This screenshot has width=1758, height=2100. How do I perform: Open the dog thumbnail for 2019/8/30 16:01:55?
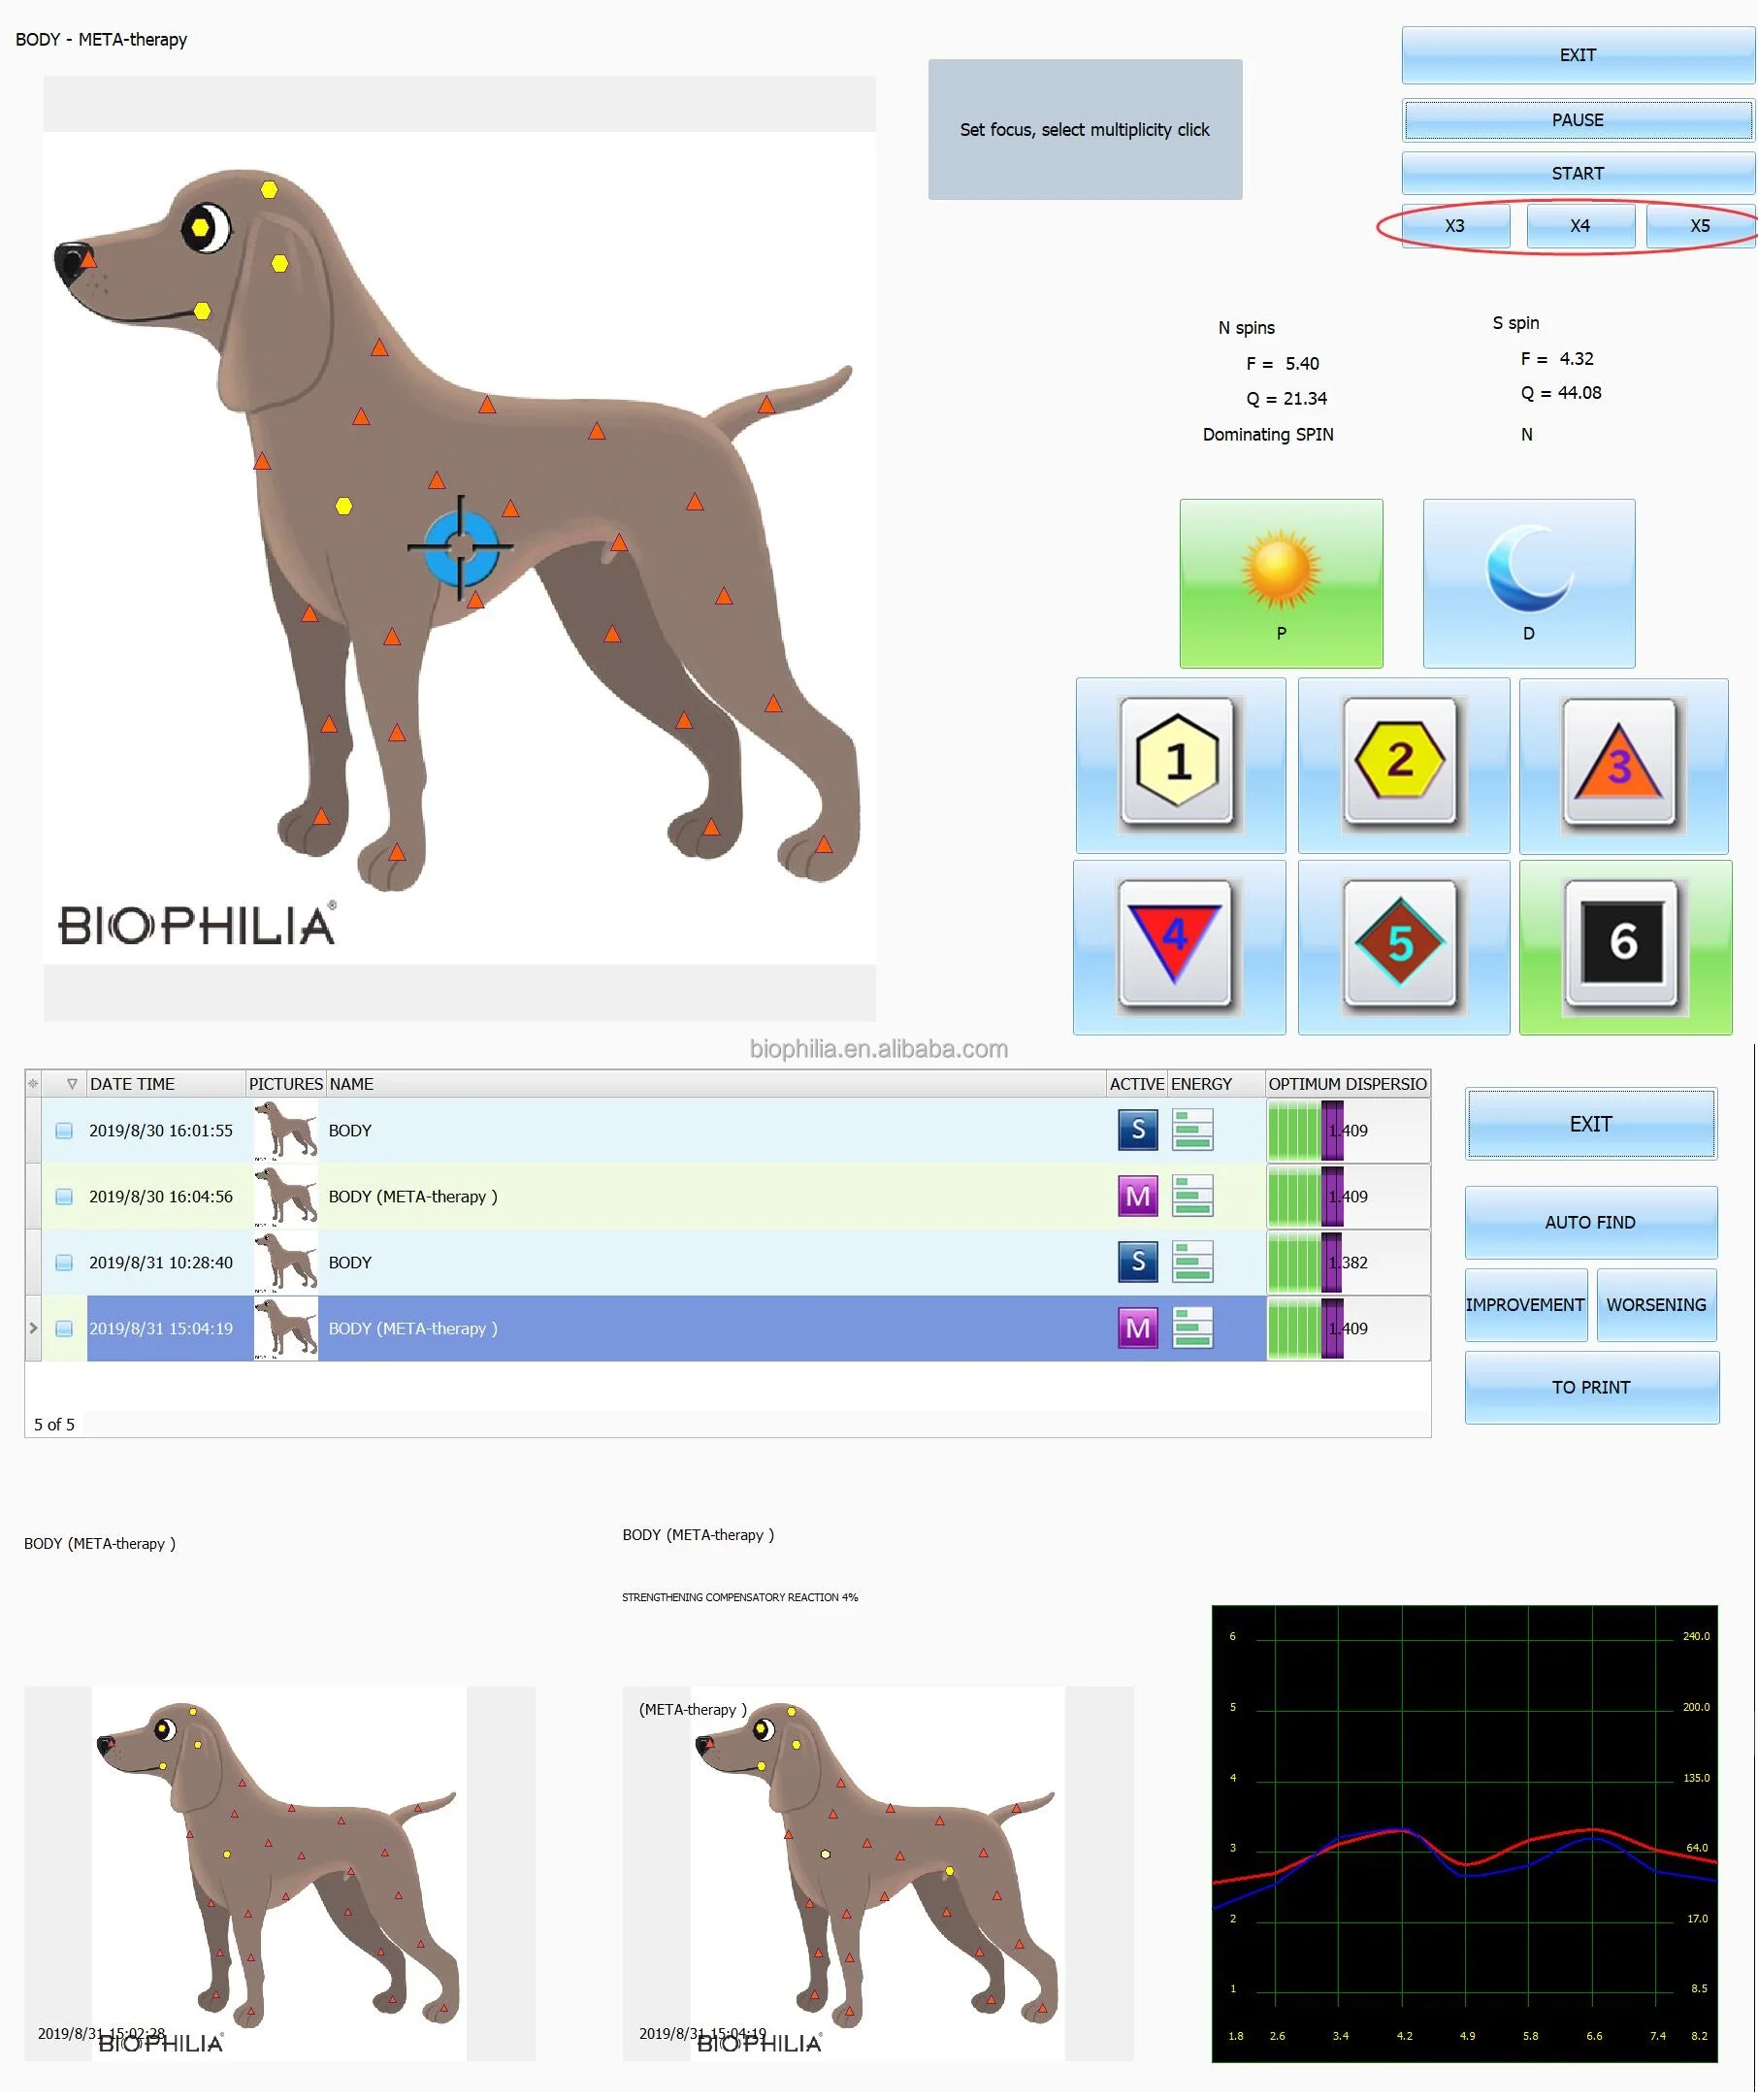point(286,1130)
